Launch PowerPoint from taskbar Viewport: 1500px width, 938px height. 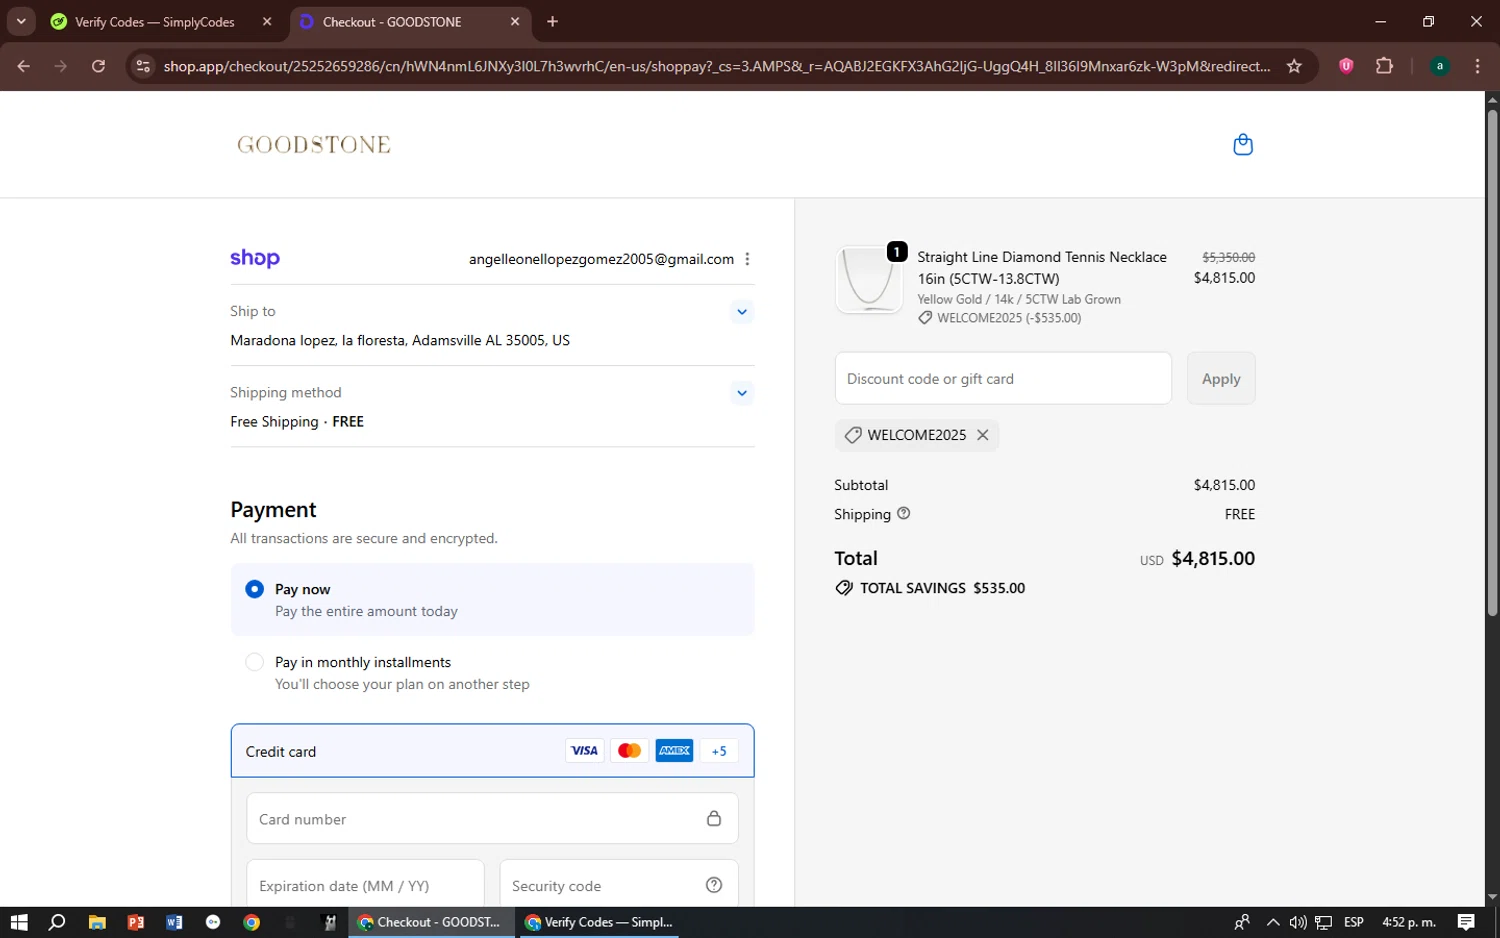coord(136,922)
